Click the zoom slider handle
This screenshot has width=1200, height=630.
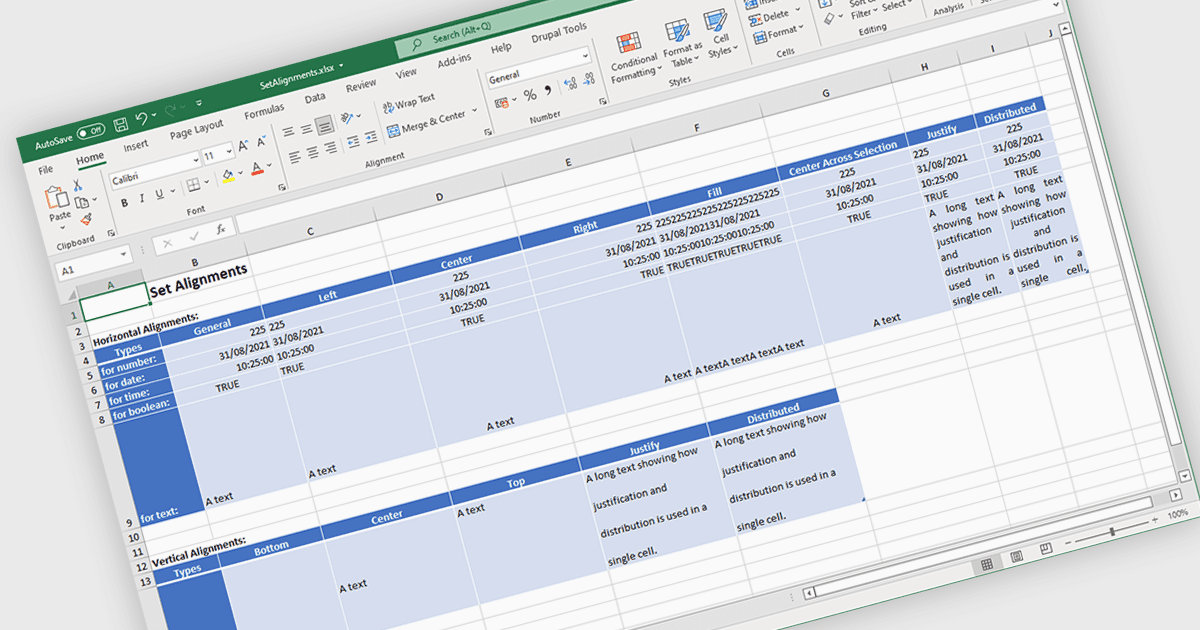point(1112,531)
